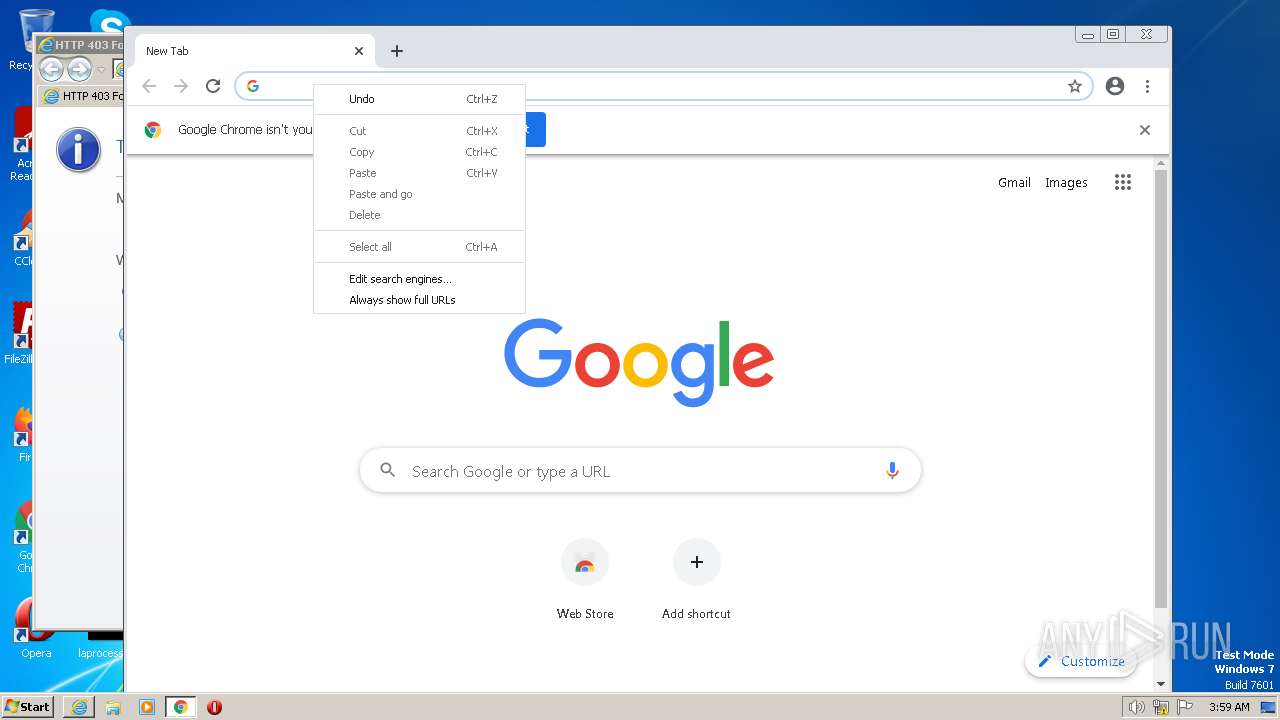
Task: Choose Select all menu entry
Action: [420, 247]
